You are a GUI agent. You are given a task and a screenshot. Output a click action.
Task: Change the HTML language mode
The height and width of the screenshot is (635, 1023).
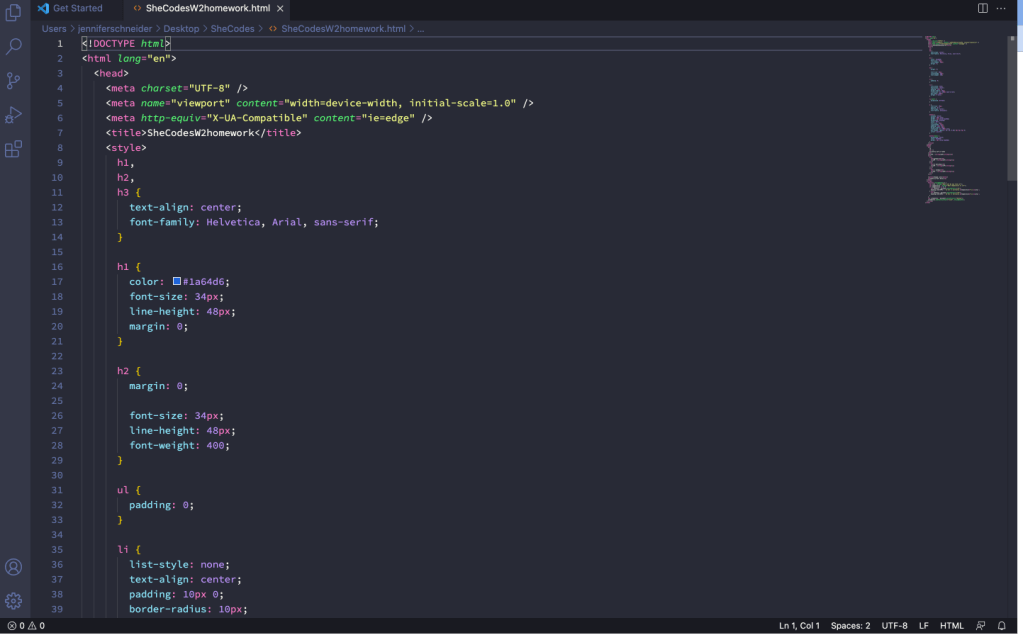coord(951,626)
